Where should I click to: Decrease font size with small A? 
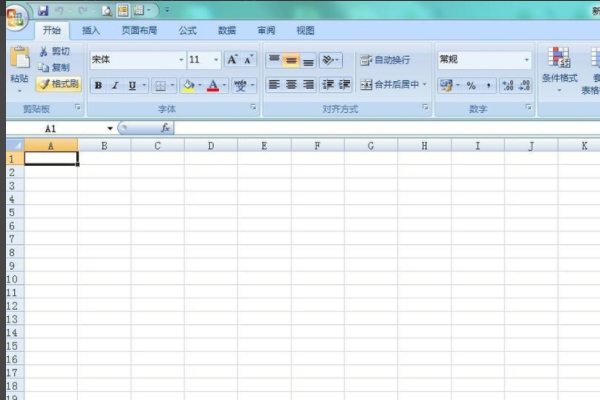tap(248, 60)
